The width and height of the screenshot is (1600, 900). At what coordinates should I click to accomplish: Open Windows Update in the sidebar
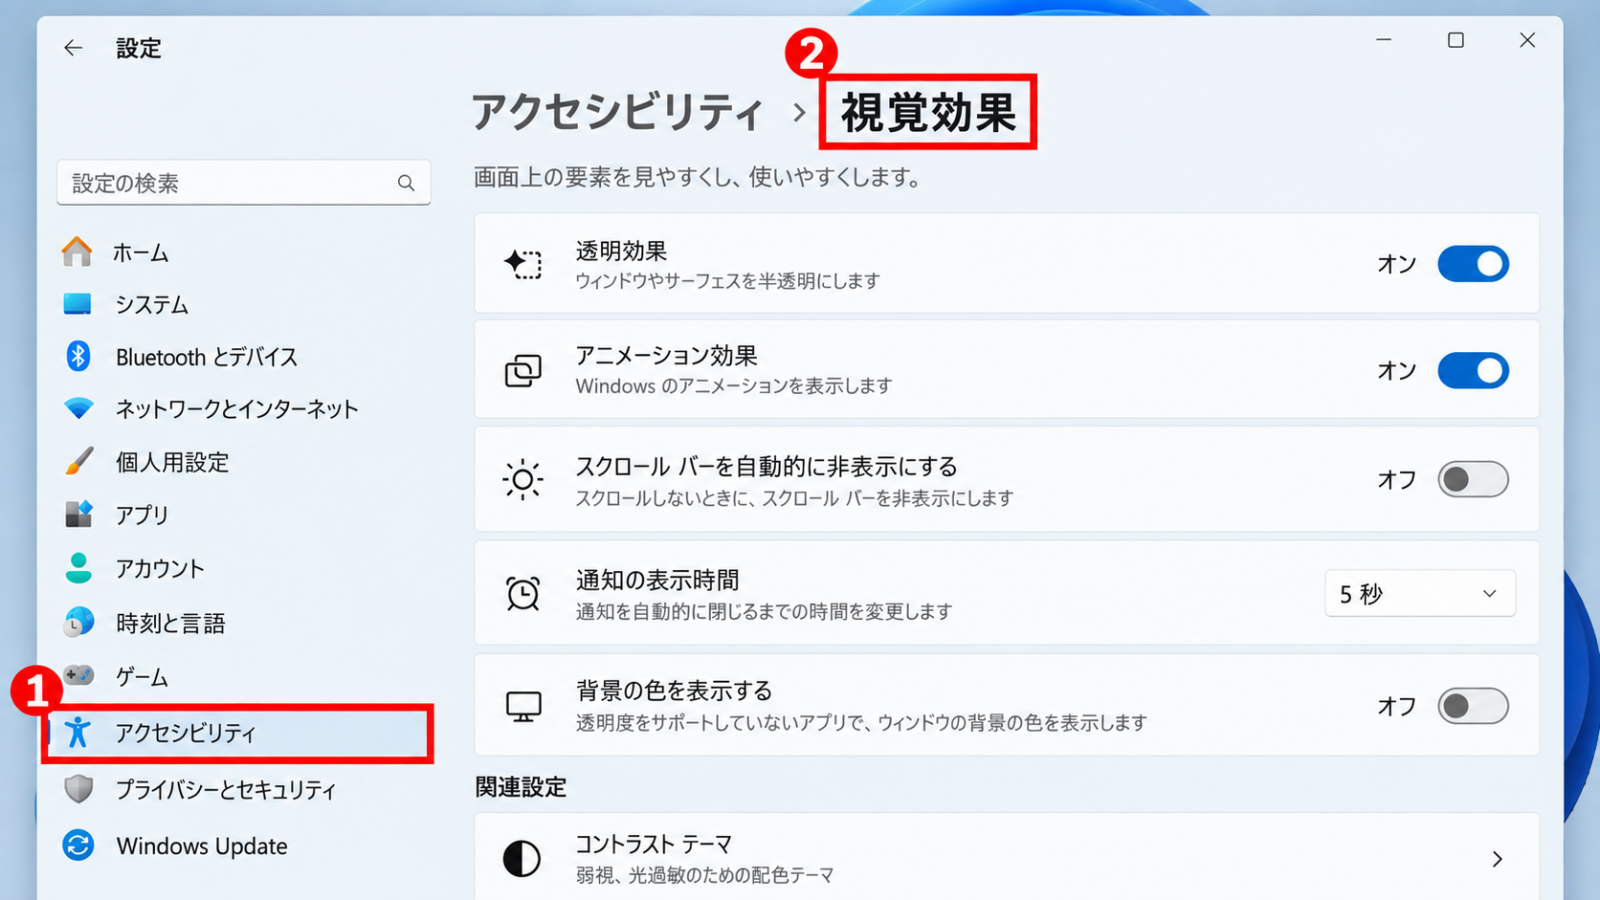coord(202,846)
